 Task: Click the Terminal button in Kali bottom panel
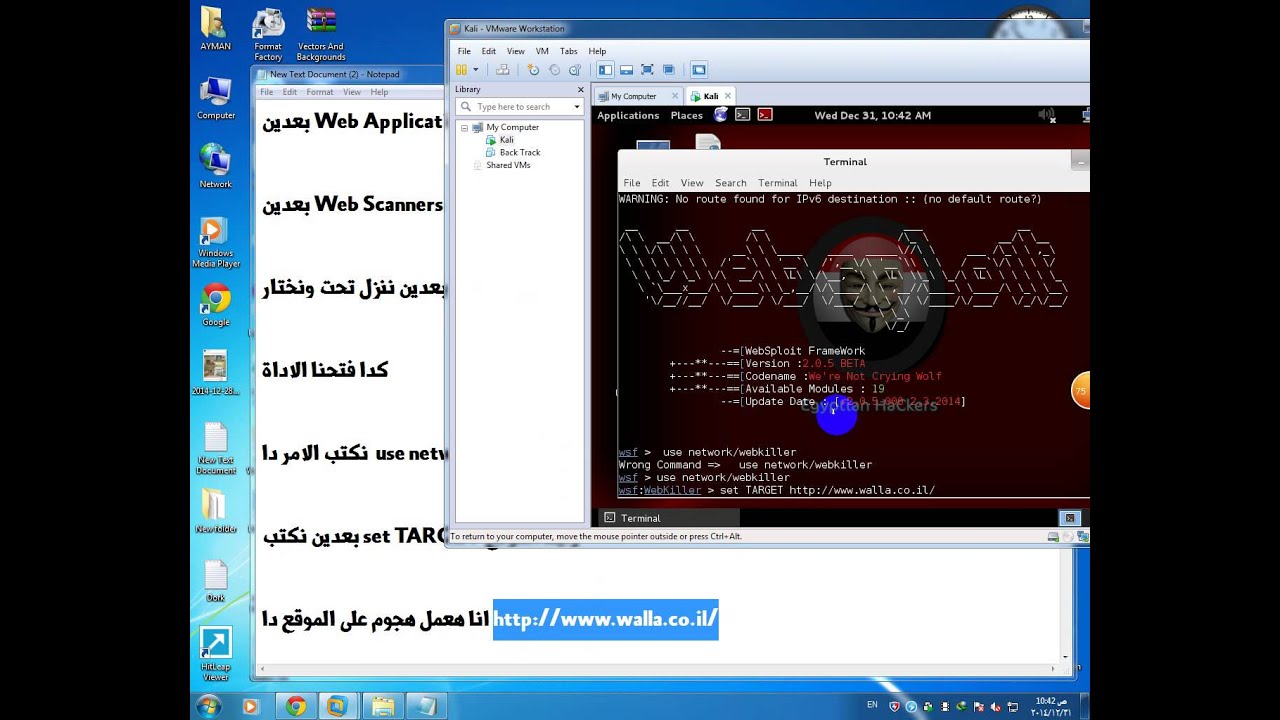[x=668, y=518]
